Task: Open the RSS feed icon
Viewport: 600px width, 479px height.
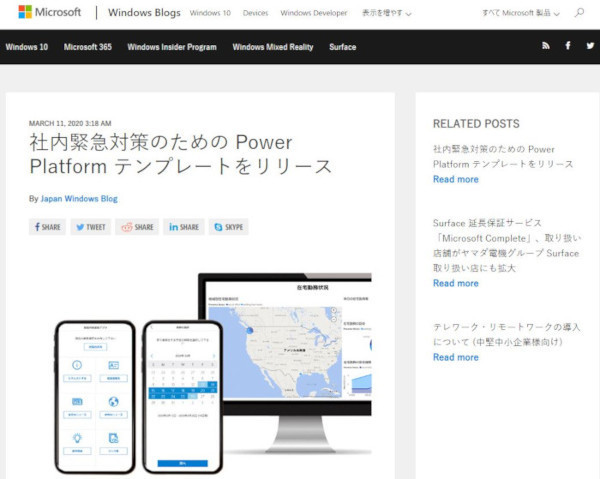Action: 546,46
